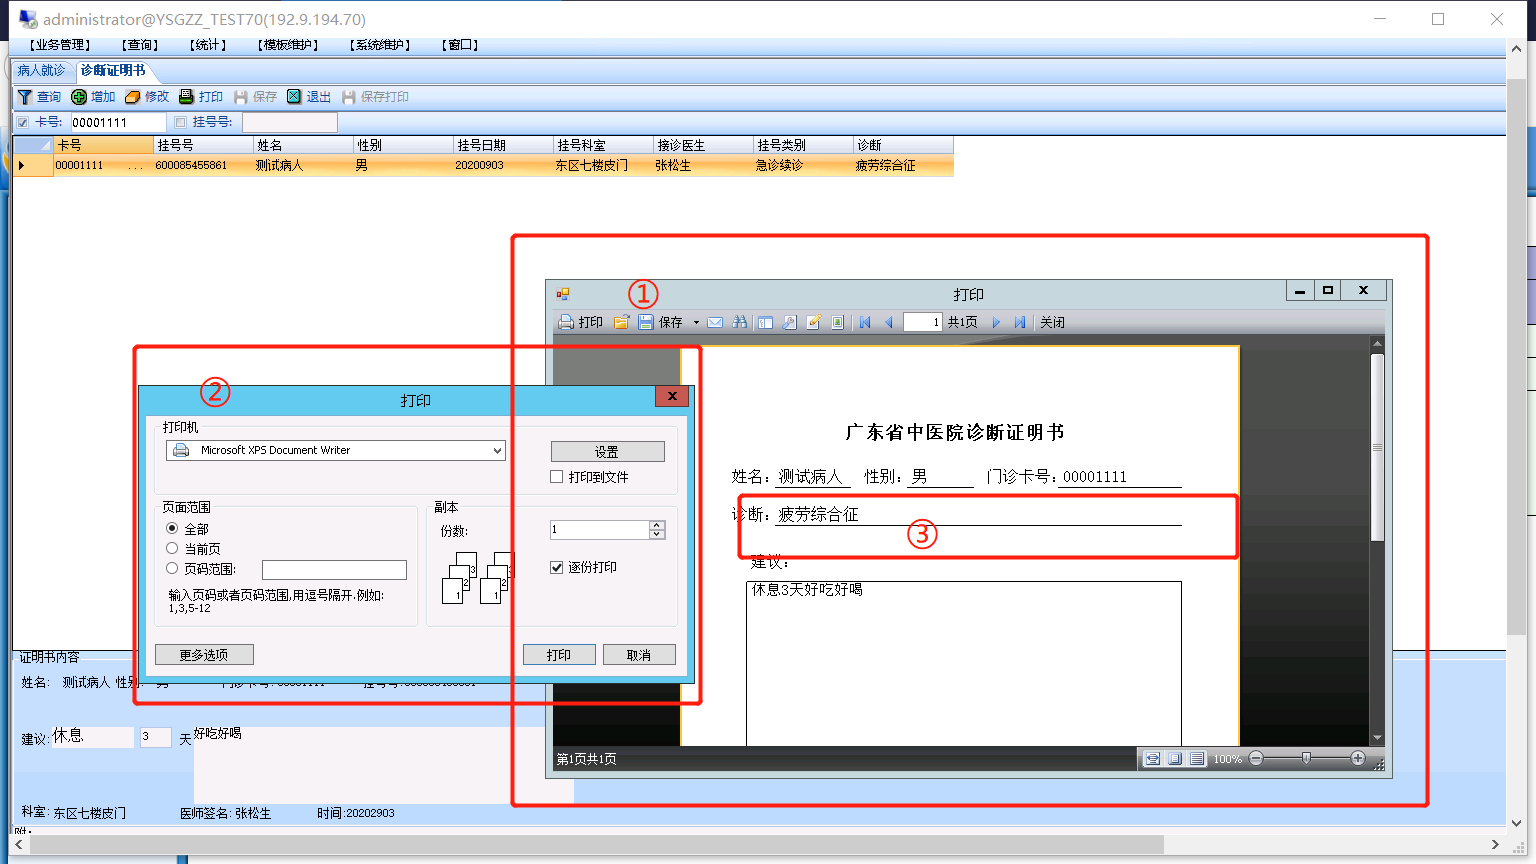
Task: Click 关闭 in the preview toolbar
Action: (1052, 322)
